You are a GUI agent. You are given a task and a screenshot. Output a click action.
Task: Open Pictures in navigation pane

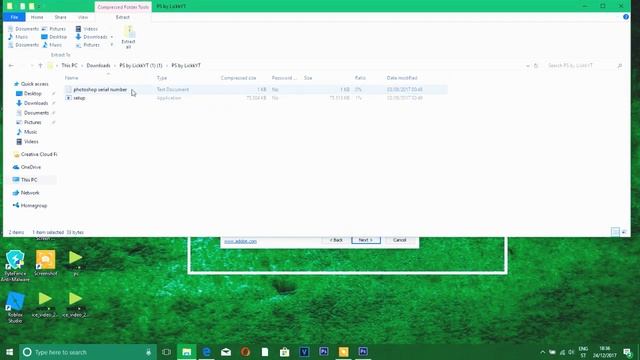29,122
